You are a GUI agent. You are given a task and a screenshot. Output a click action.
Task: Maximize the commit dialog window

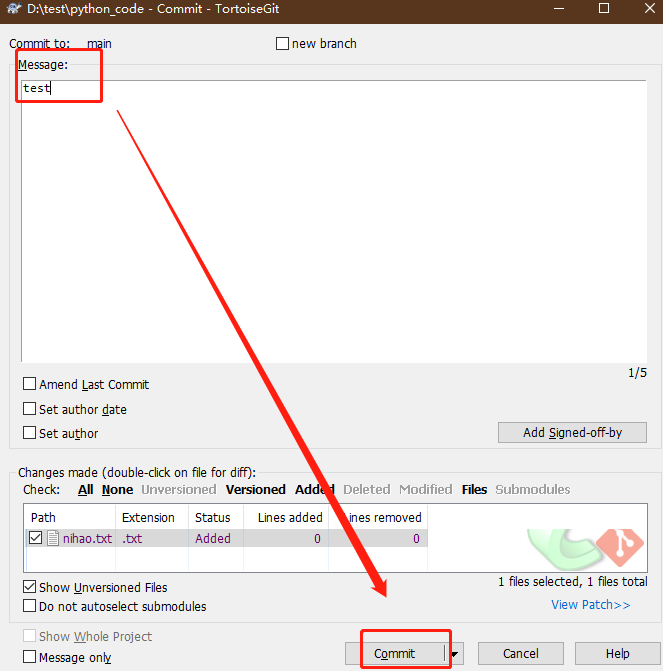(604, 8)
